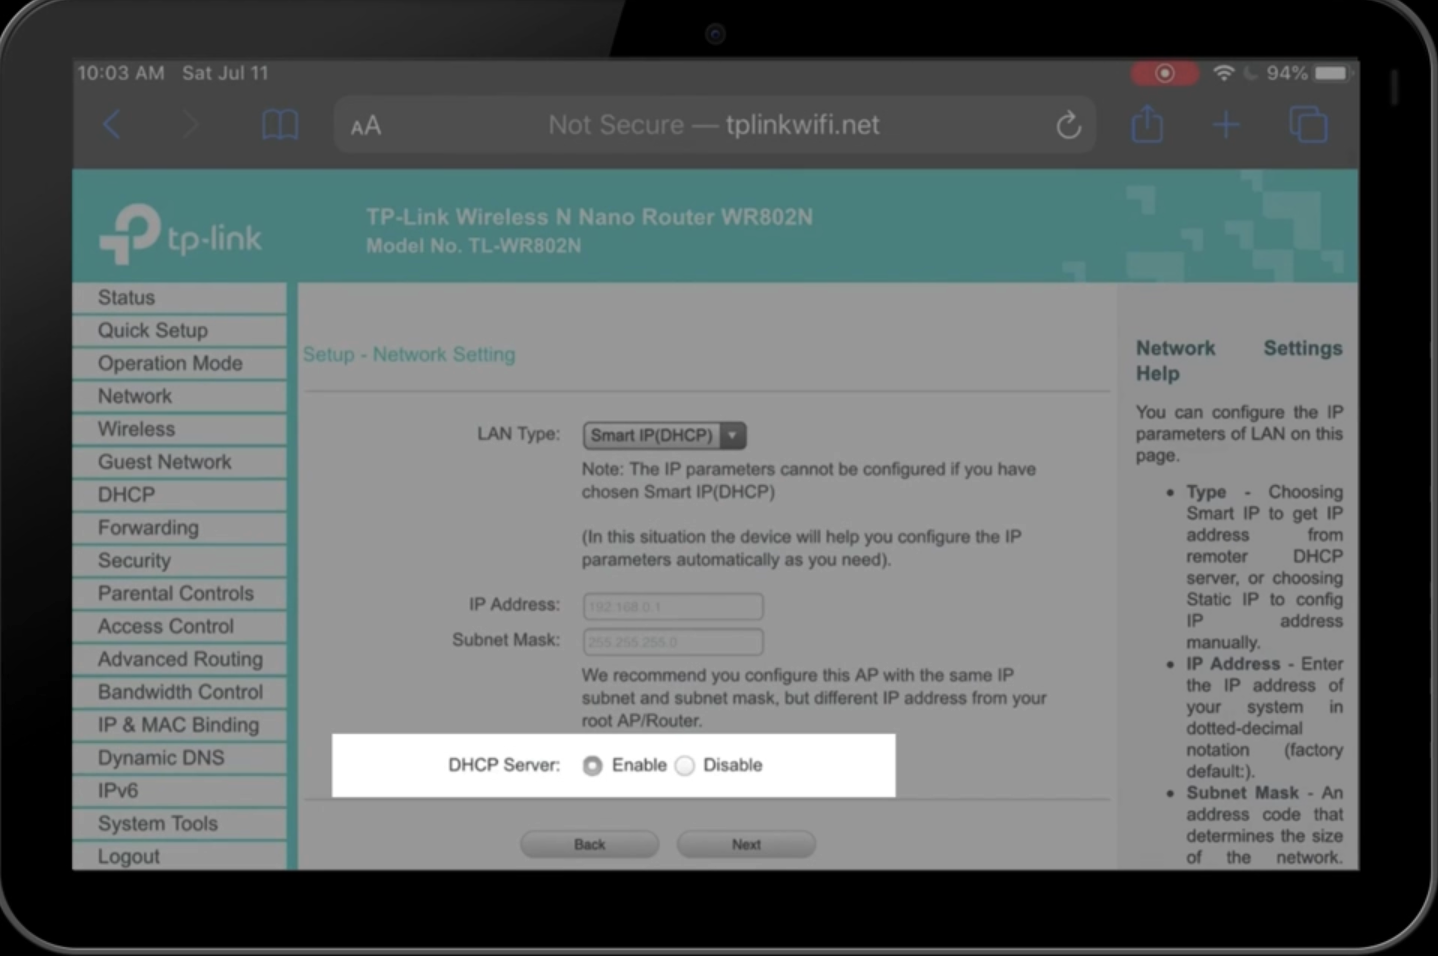Reload the page with the refresh icon
The image size is (1438, 956).
point(1068,125)
